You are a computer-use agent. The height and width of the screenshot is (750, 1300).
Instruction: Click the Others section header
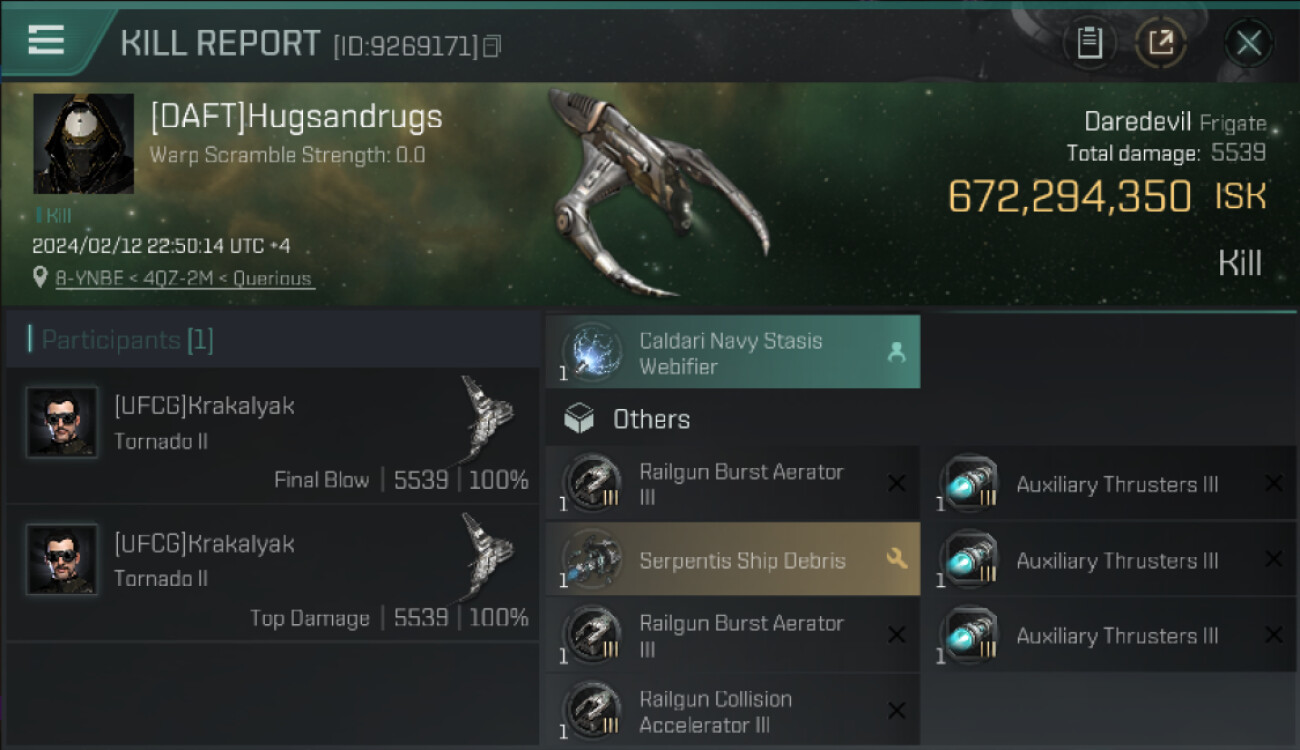pos(651,419)
